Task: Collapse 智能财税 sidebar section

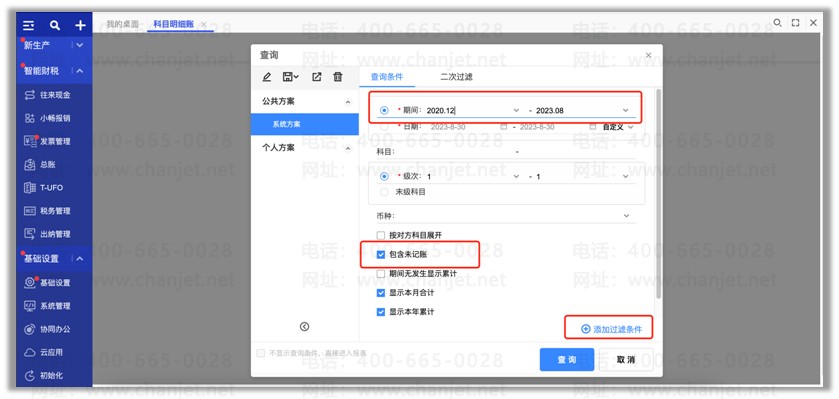Action: point(80,71)
